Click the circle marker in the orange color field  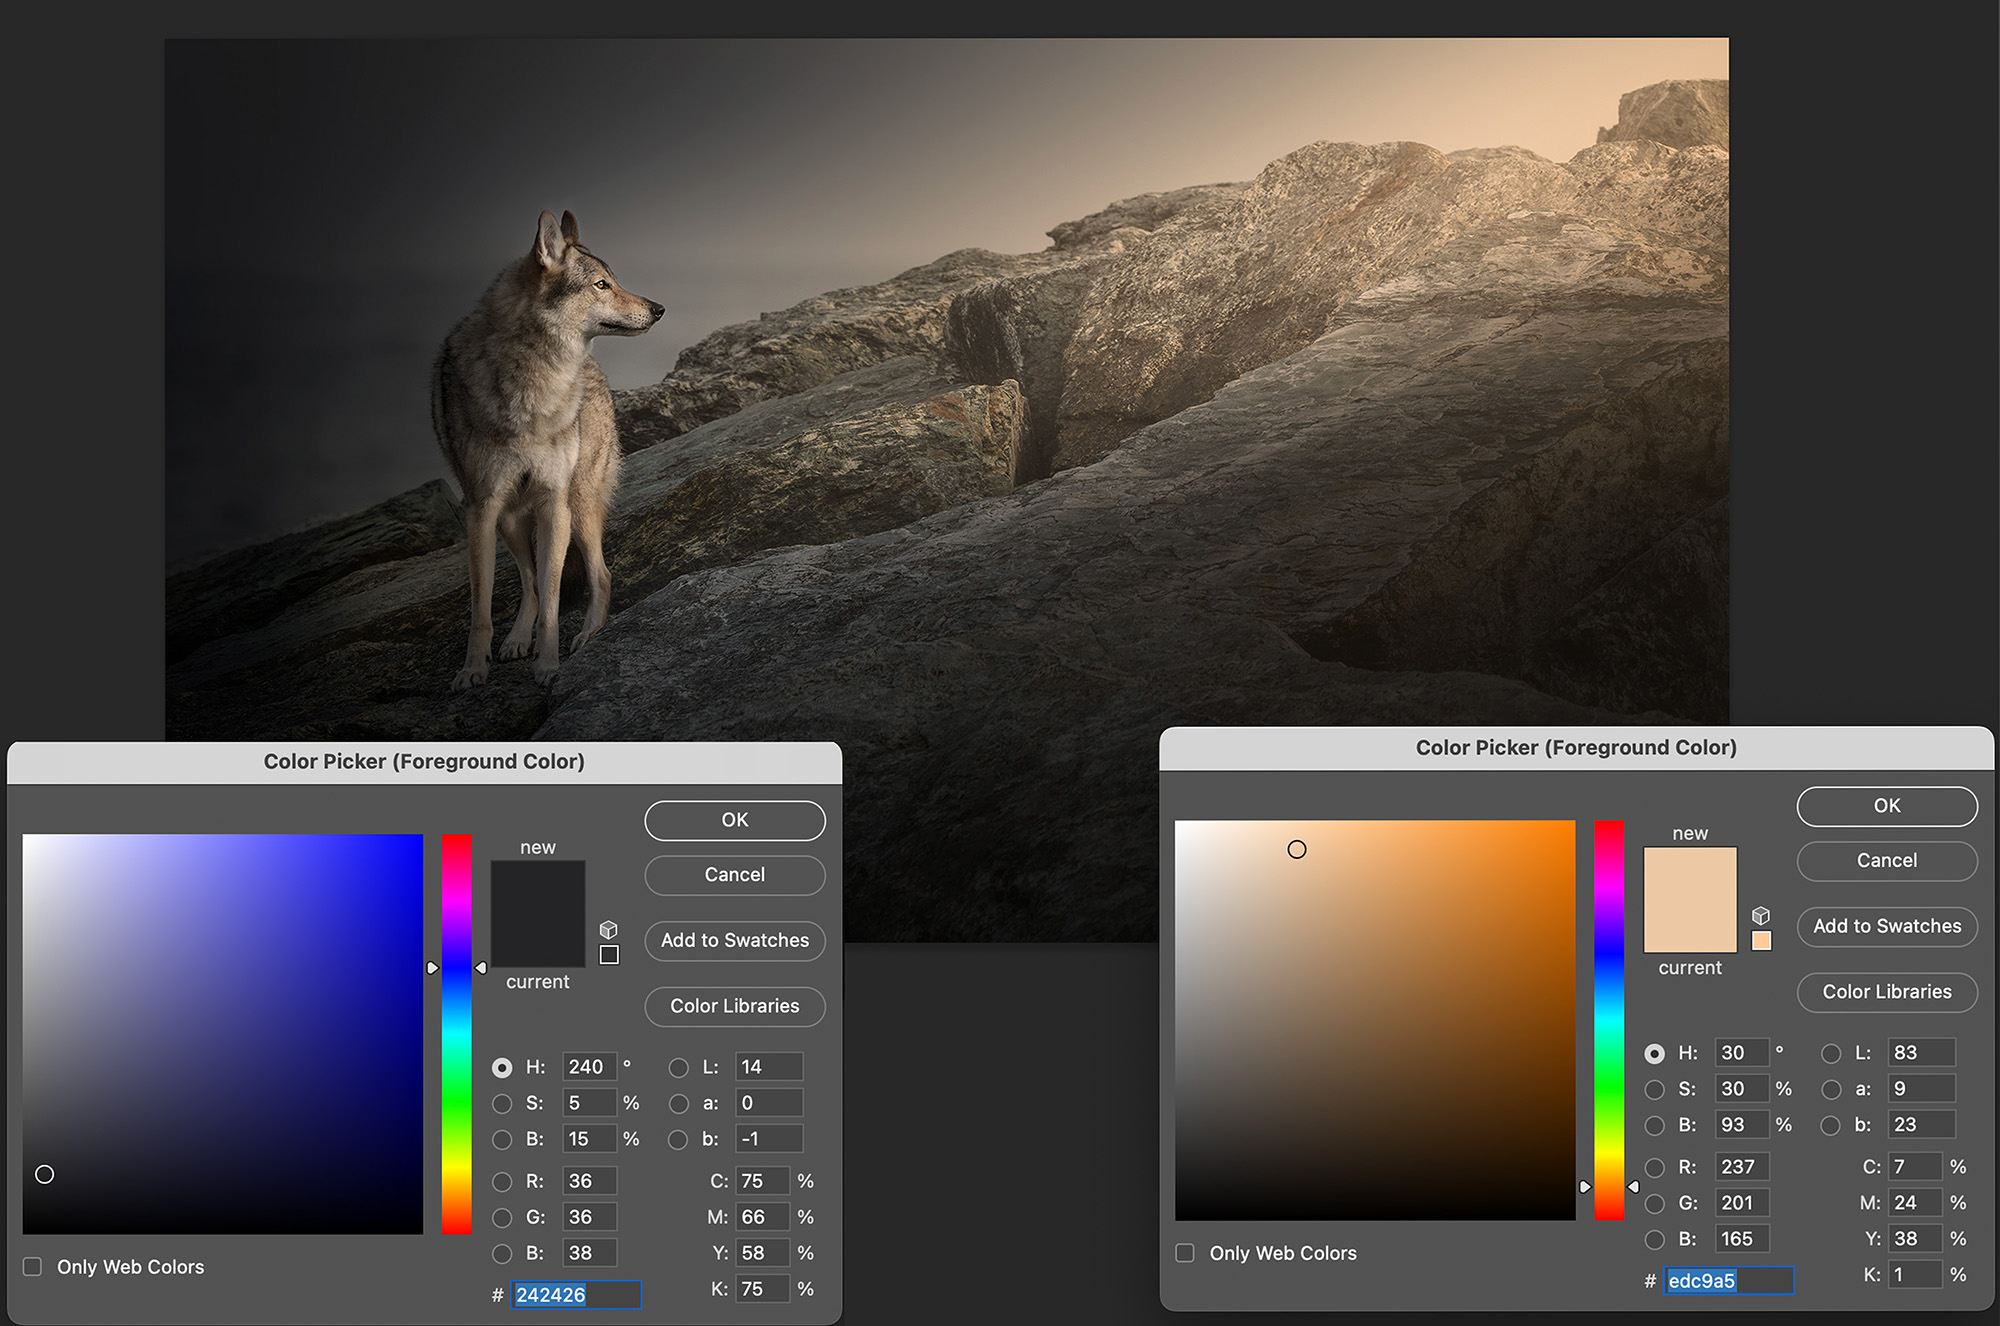click(x=1297, y=849)
